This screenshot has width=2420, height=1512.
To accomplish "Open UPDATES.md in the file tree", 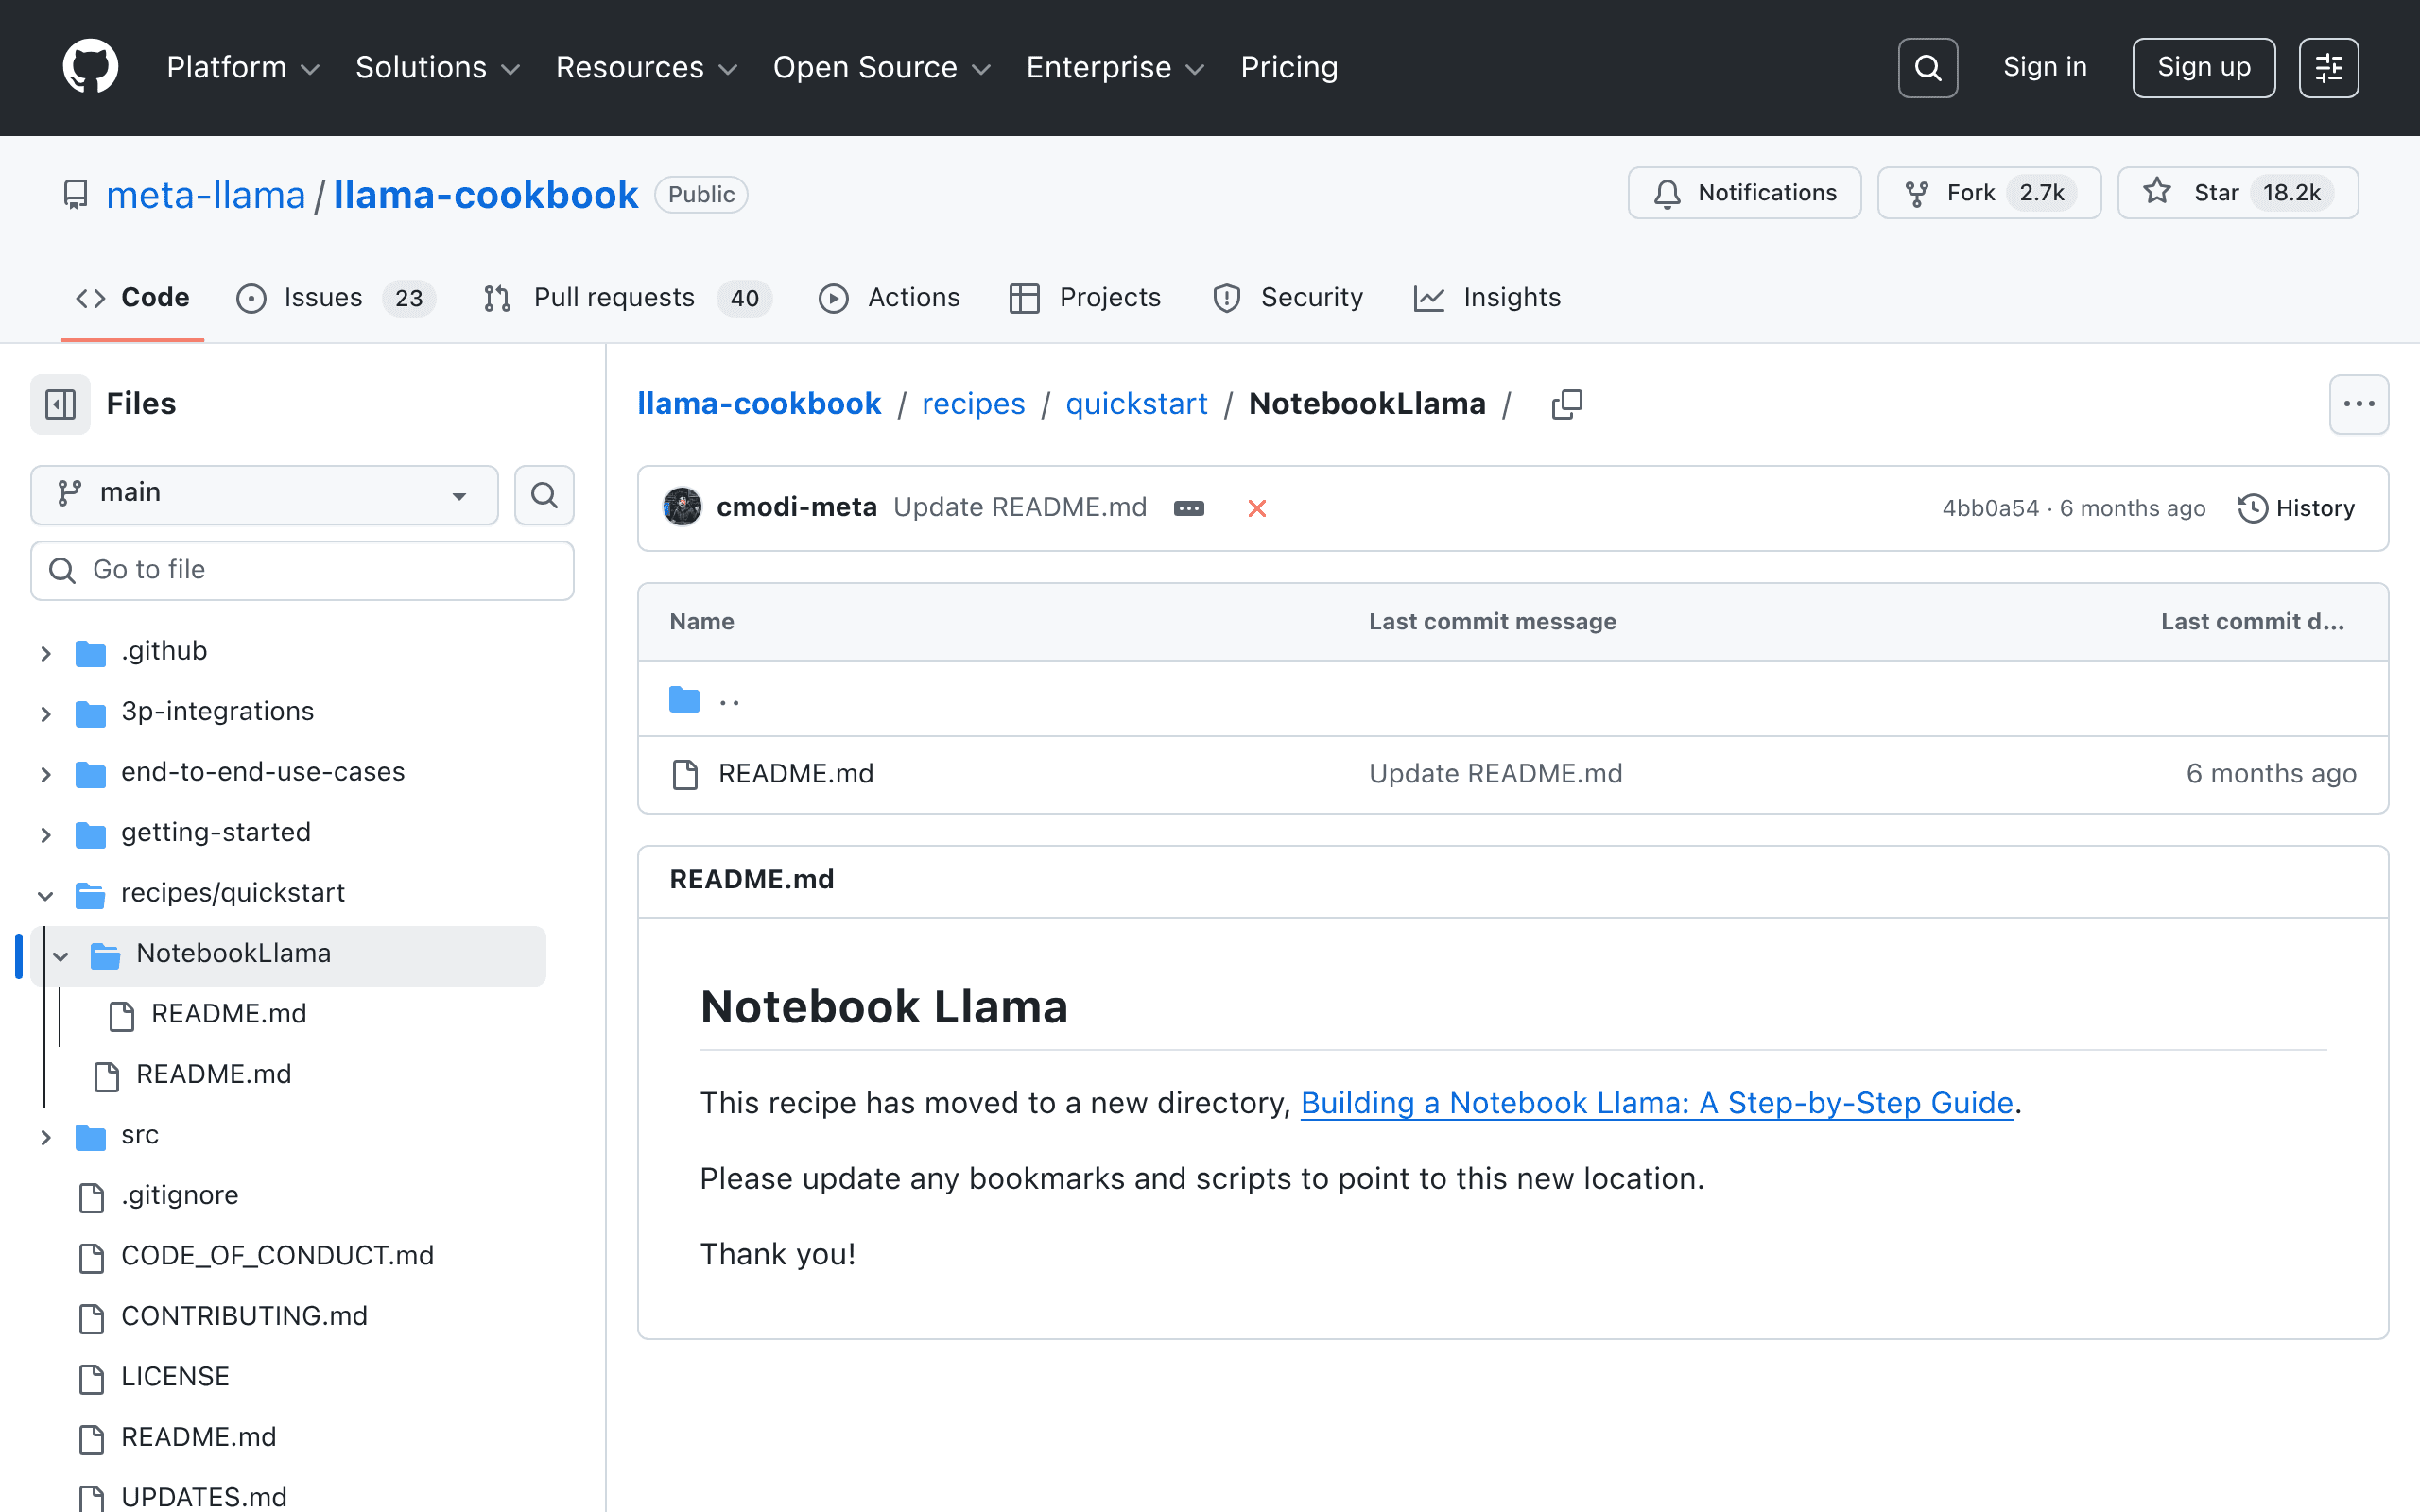I will (204, 1497).
